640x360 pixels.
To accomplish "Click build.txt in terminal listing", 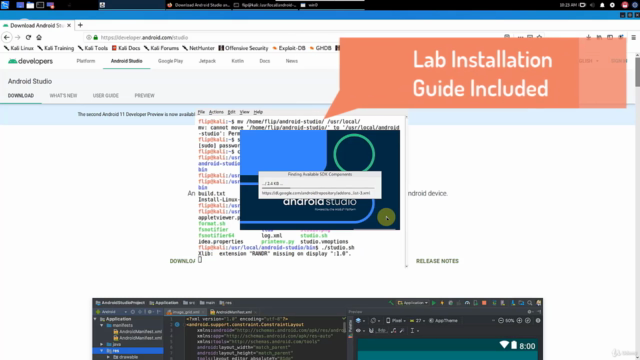I will 211,193.
